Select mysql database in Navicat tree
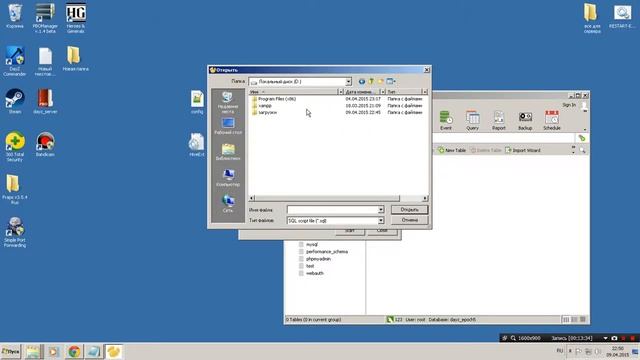640x360 pixels. coord(311,244)
